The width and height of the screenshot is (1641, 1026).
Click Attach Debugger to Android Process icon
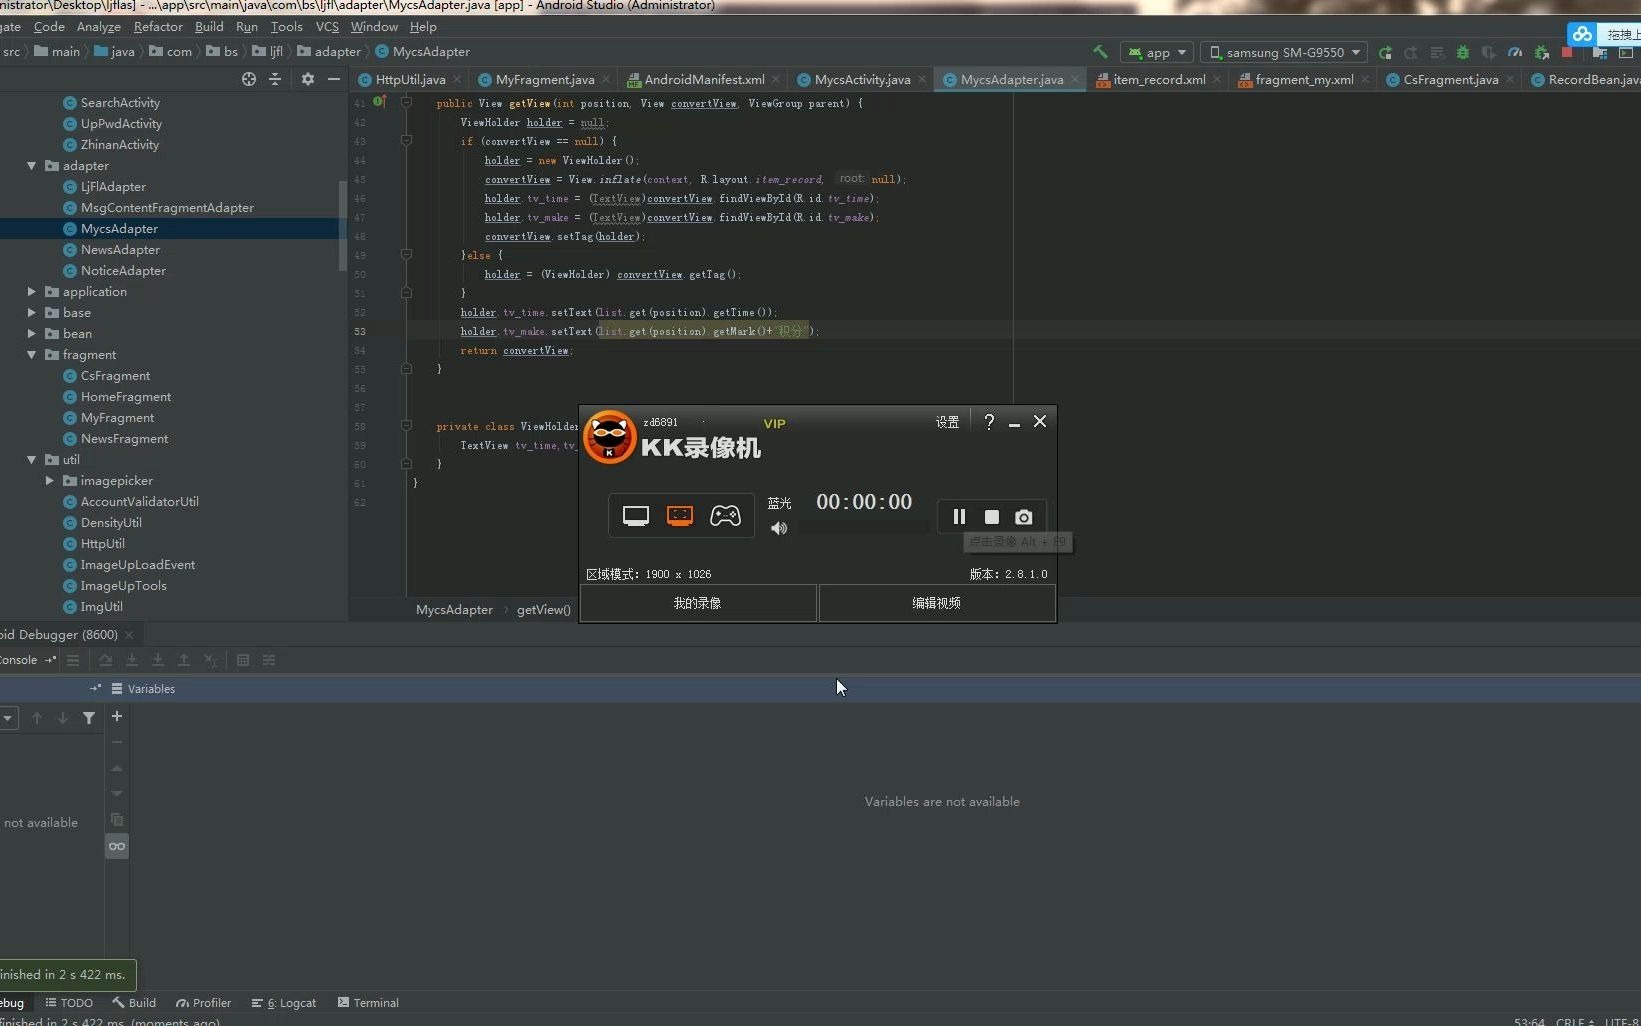click(x=1541, y=53)
